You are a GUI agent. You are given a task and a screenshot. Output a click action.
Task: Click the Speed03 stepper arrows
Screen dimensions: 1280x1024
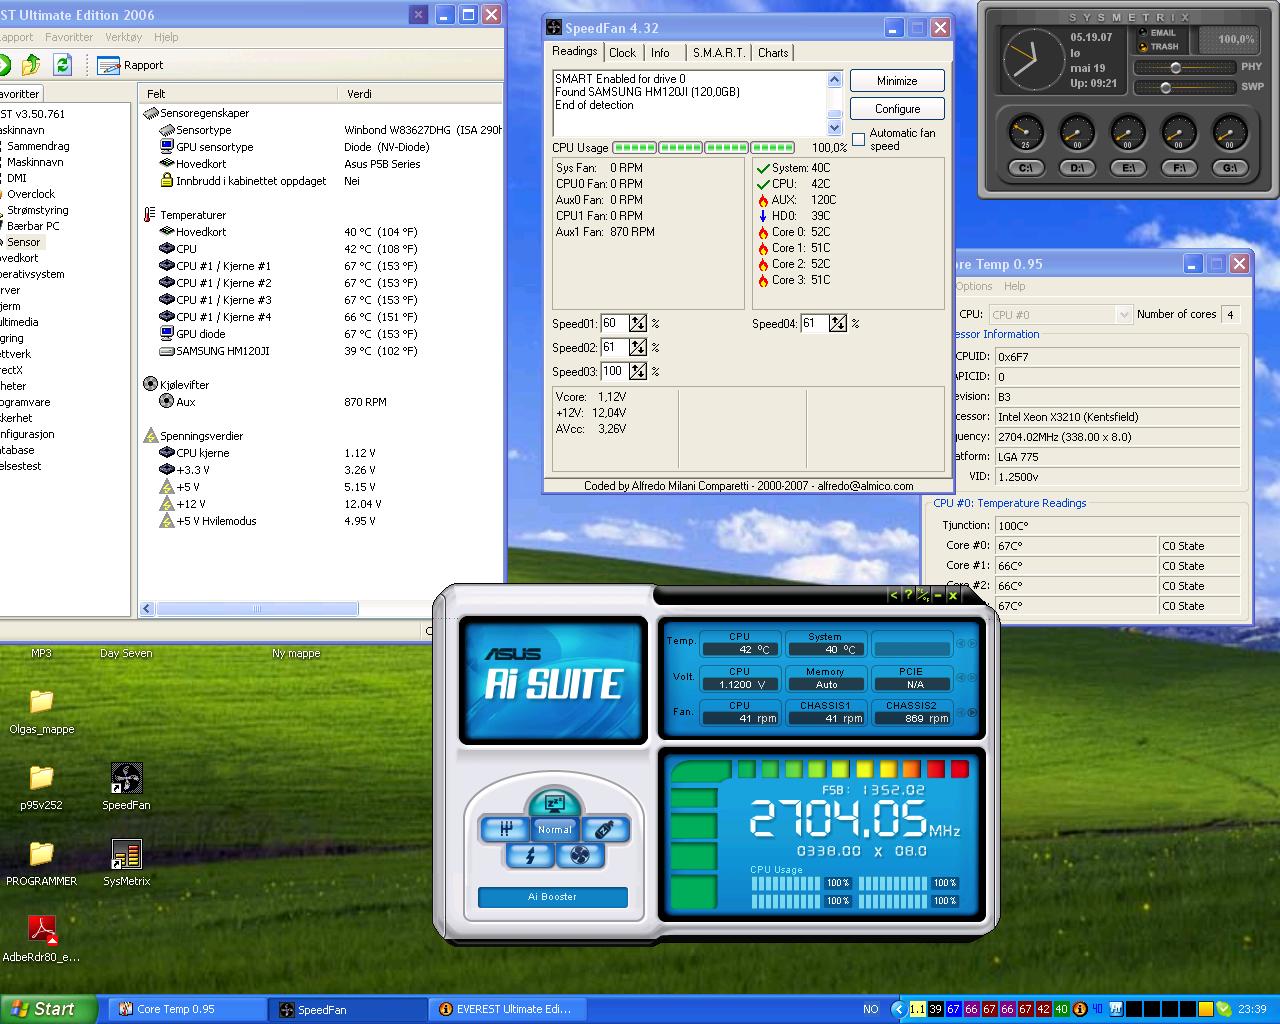click(638, 371)
